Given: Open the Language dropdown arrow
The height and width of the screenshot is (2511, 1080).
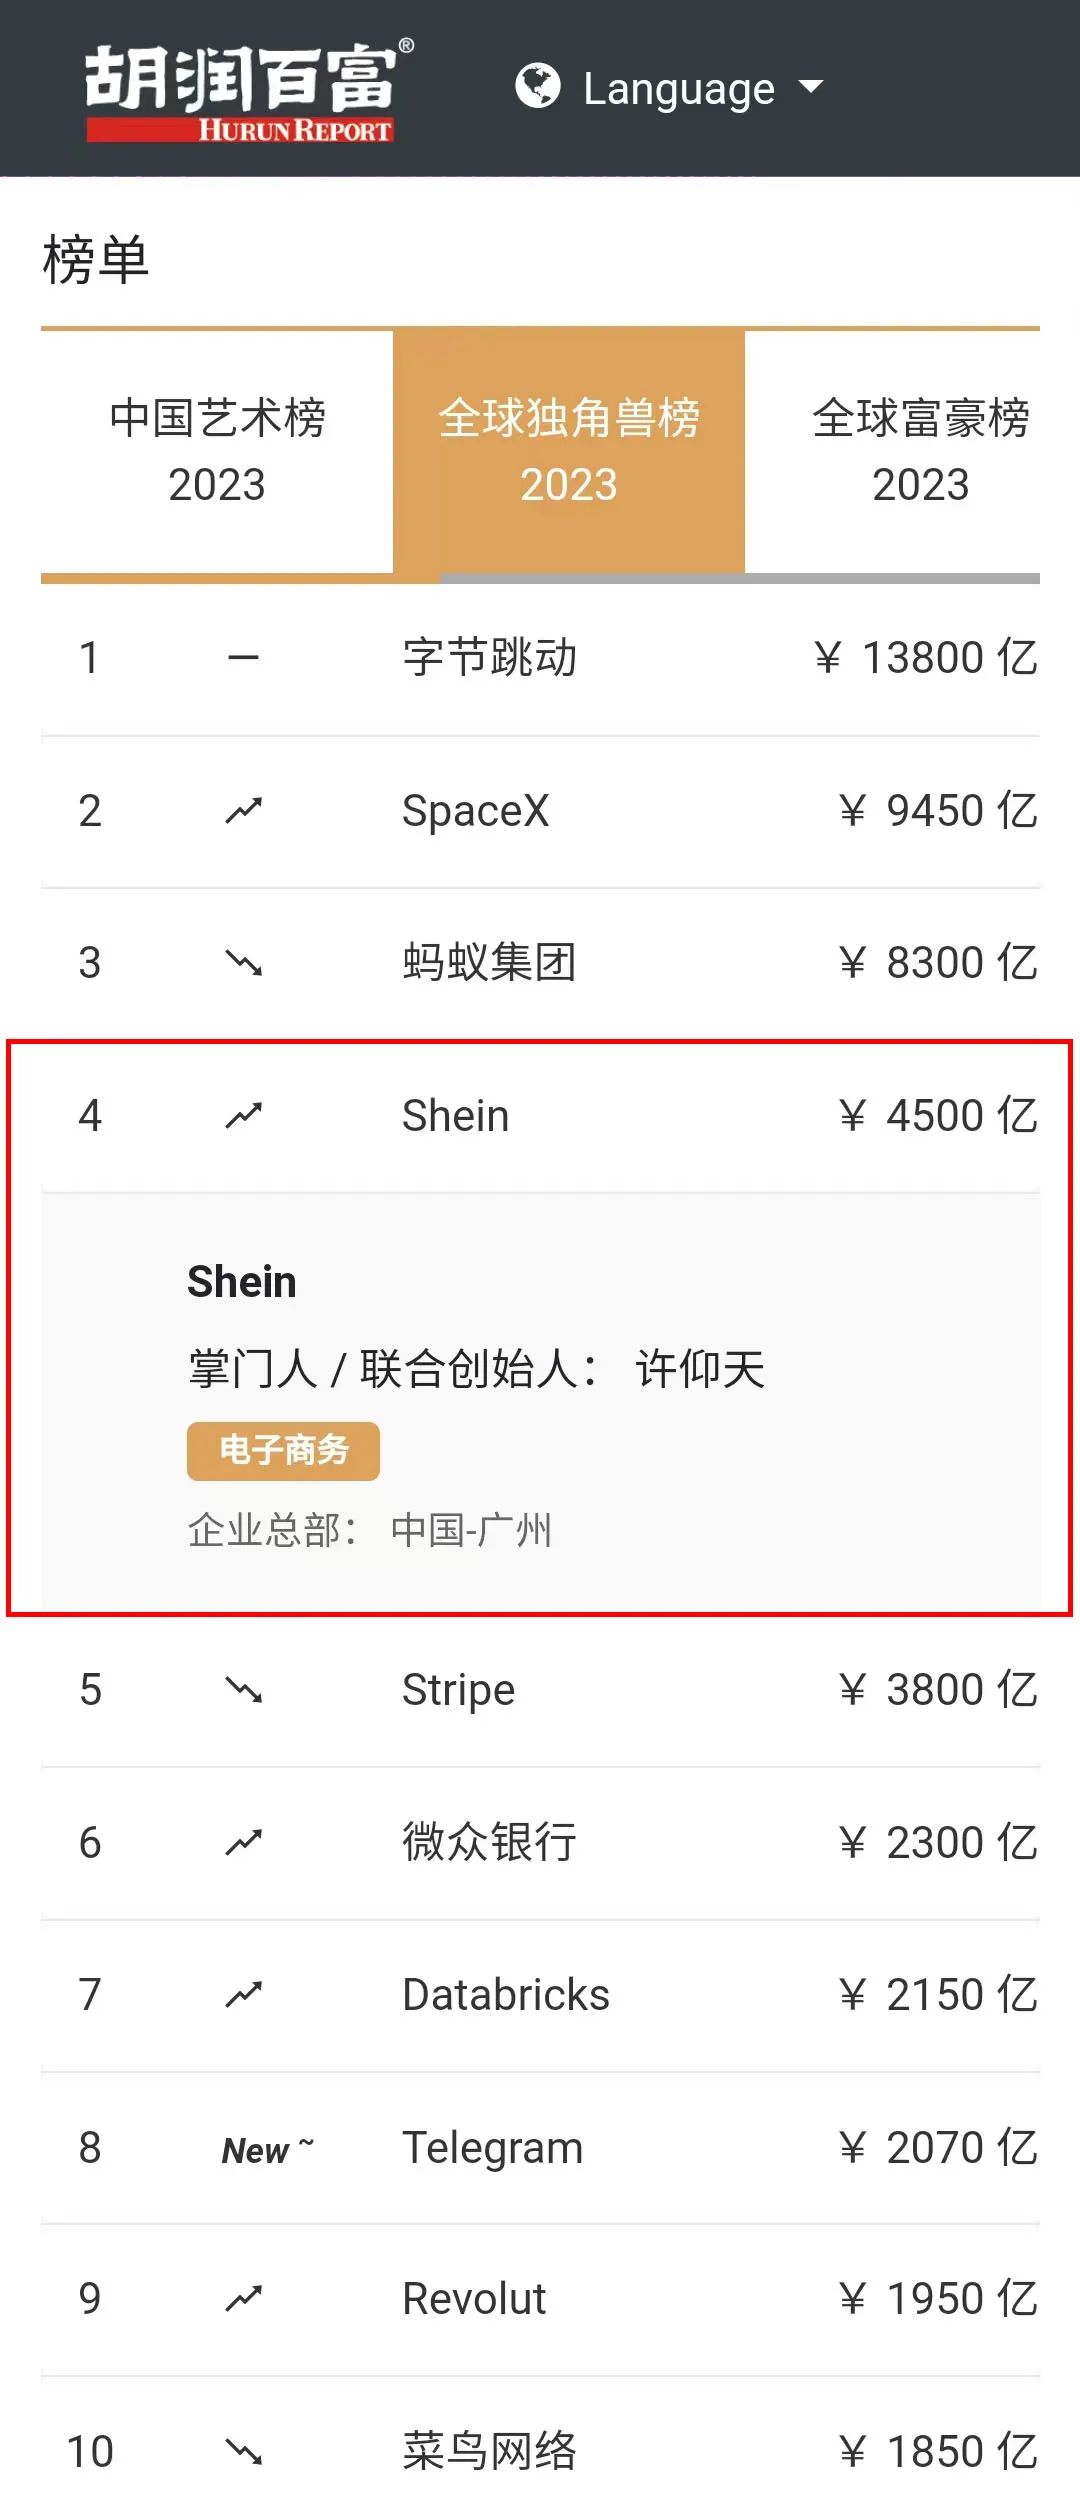Looking at the screenshot, I should [812, 87].
